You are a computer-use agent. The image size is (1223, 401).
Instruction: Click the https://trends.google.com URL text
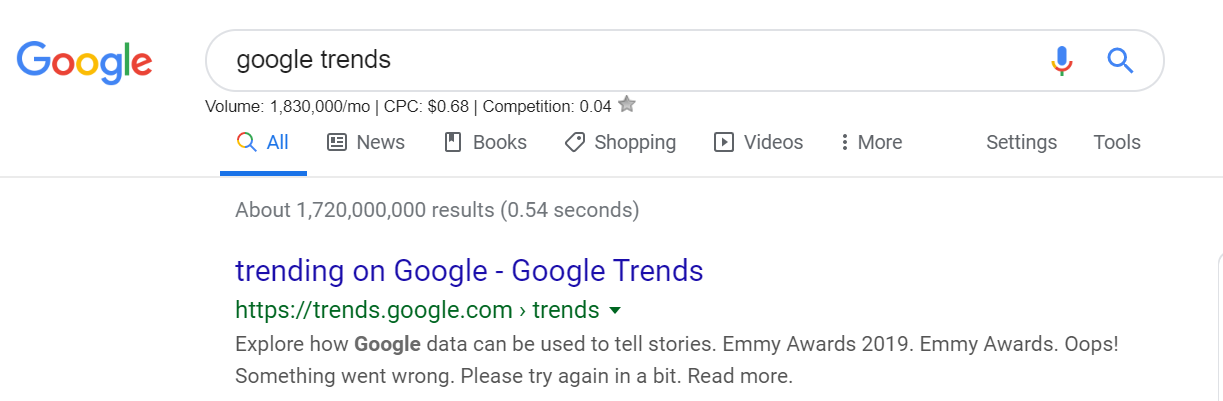coord(375,310)
